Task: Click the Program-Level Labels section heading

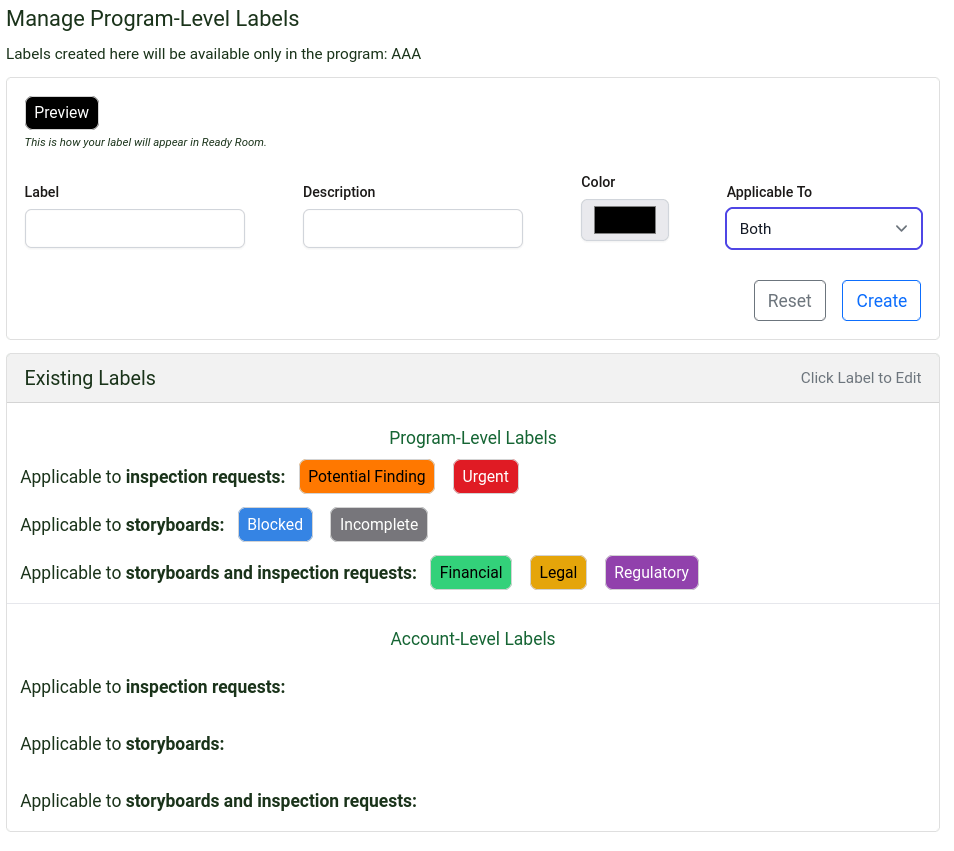Action: pos(473,438)
